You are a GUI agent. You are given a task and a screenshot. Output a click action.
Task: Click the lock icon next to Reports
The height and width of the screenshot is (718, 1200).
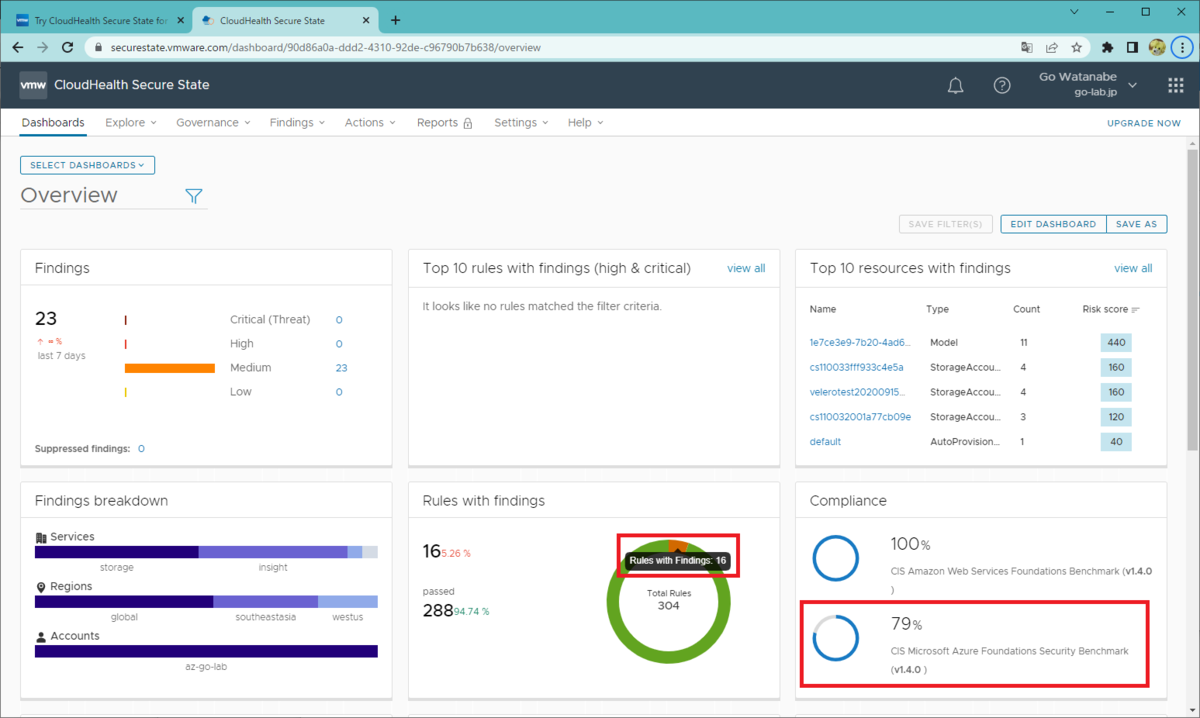[x=467, y=123]
